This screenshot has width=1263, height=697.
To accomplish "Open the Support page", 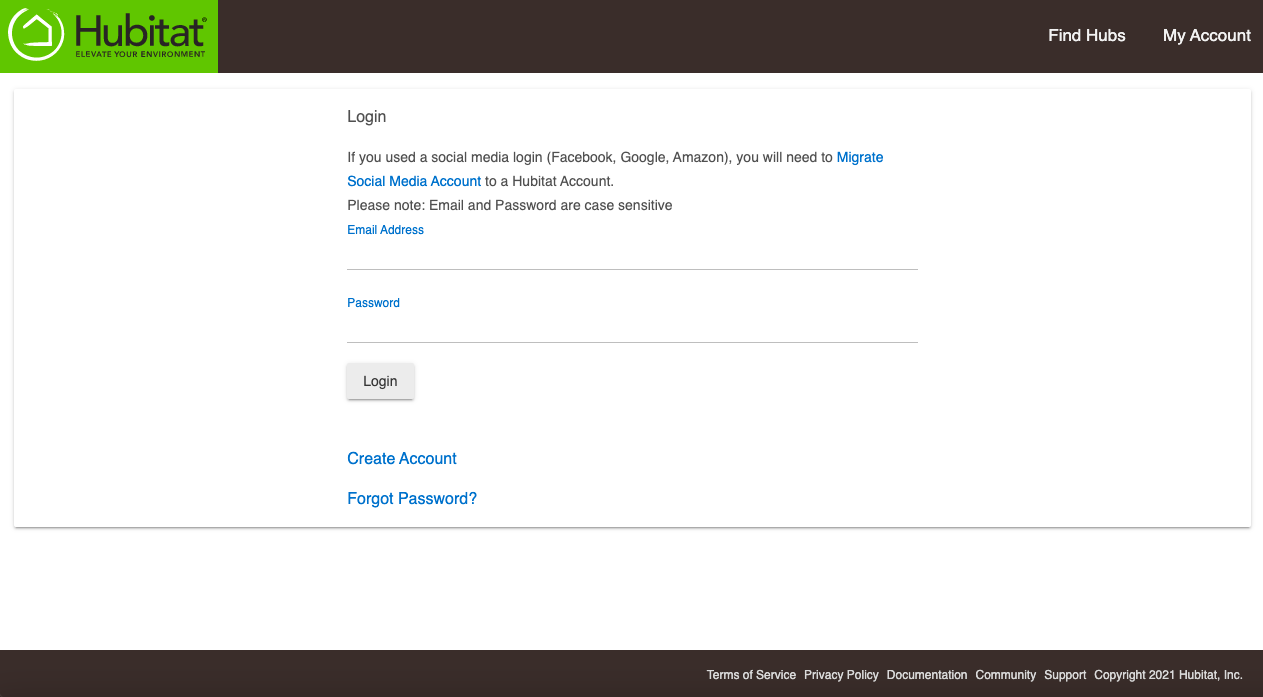I will click(x=1065, y=675).
